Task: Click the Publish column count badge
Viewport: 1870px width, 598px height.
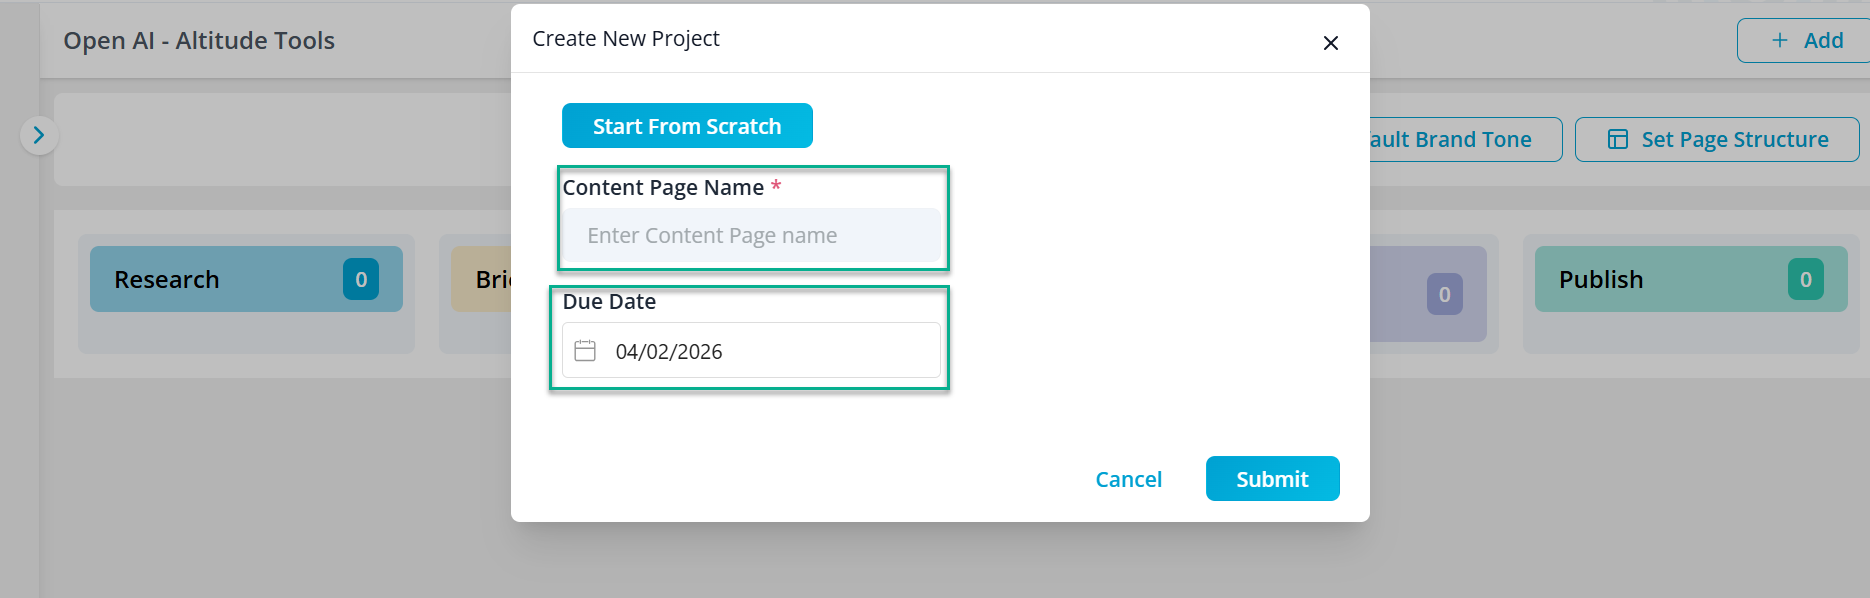Action: click(x=1805, y=280)
